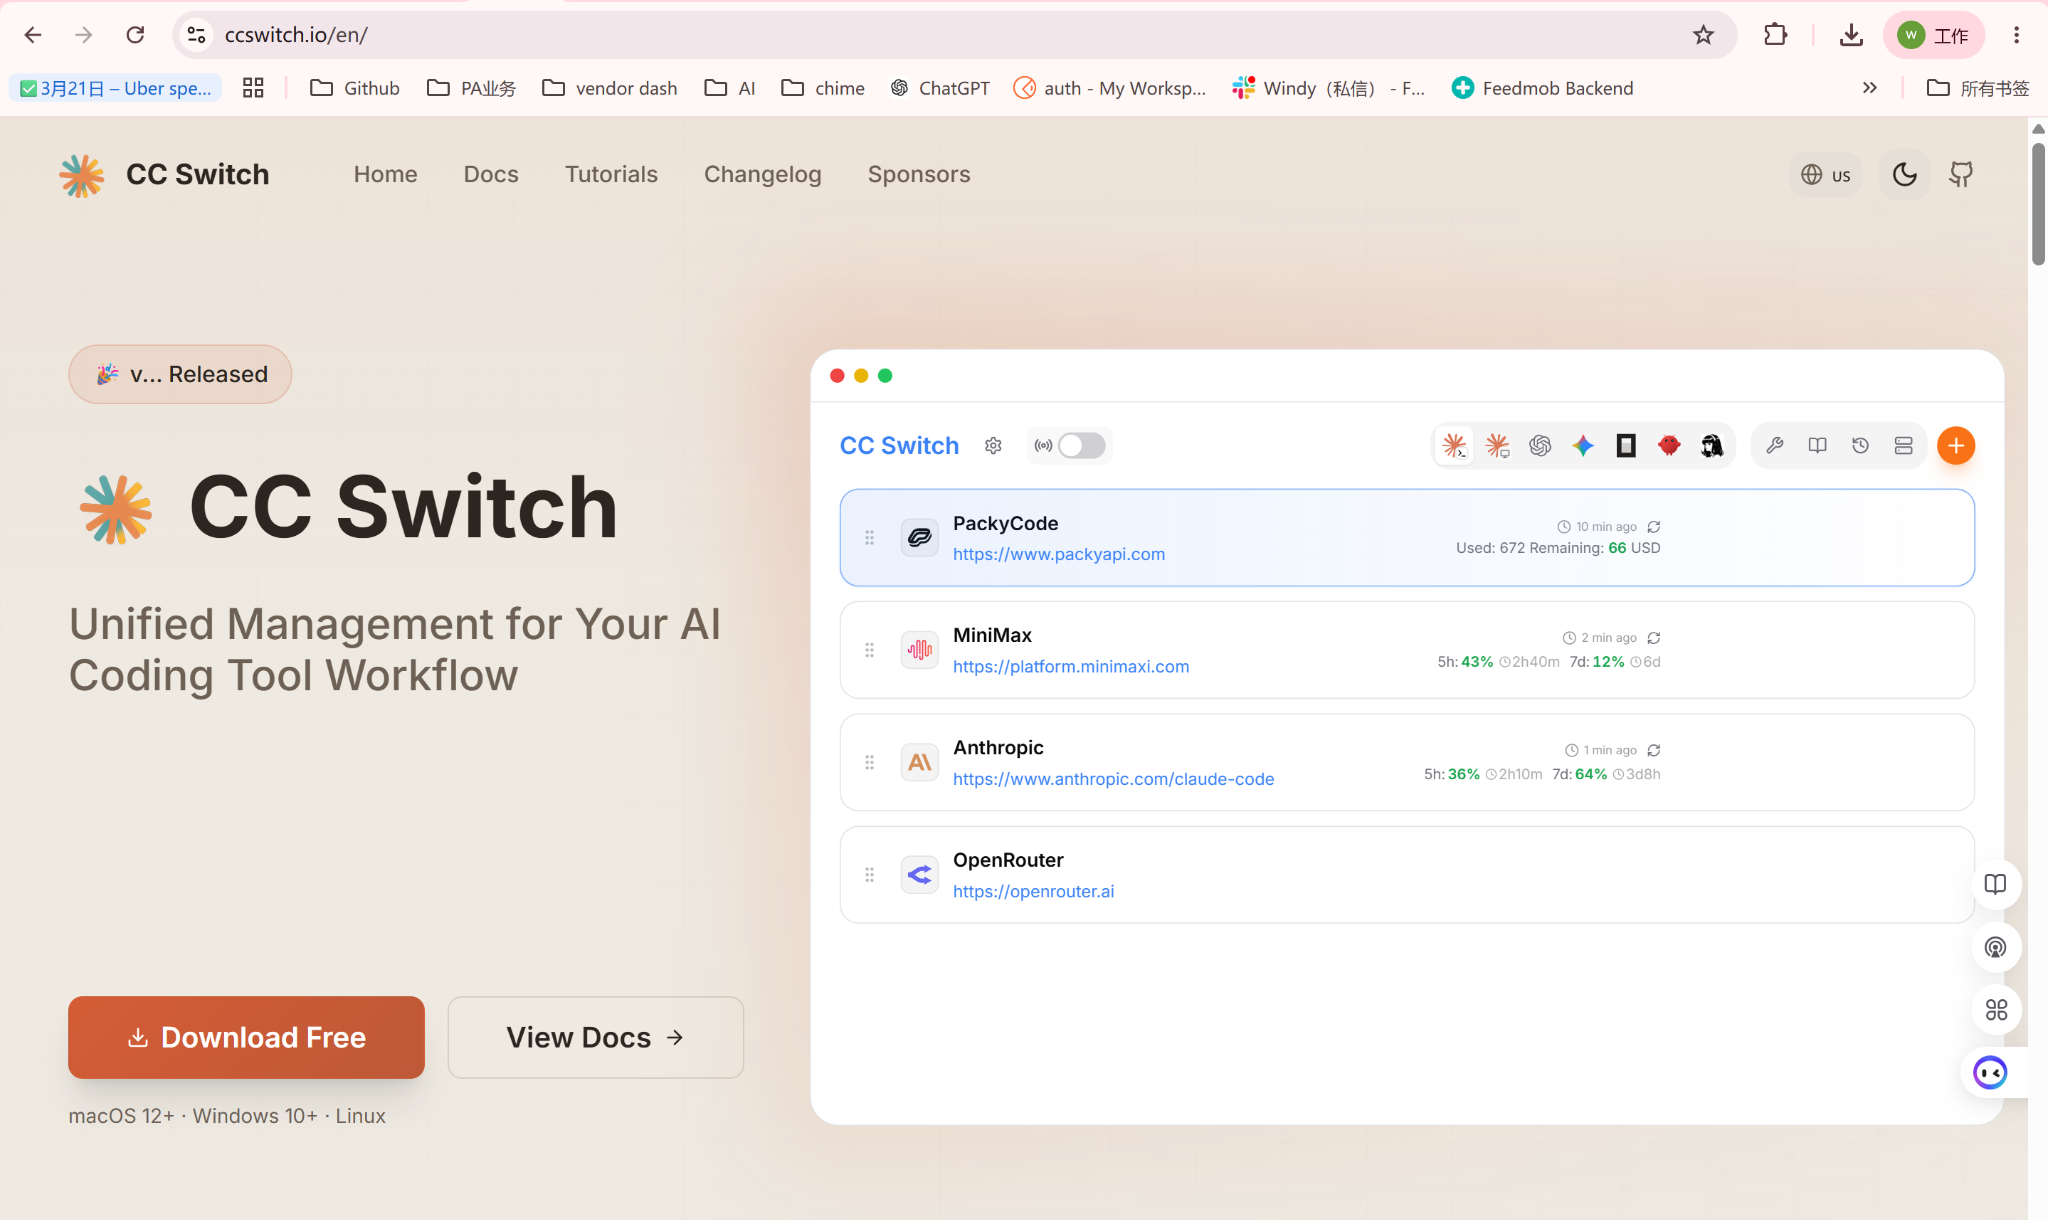This screenshot has height=1220, width=2048.
Task: Toggle dark mode moon icon
Action: [1905, 175]
